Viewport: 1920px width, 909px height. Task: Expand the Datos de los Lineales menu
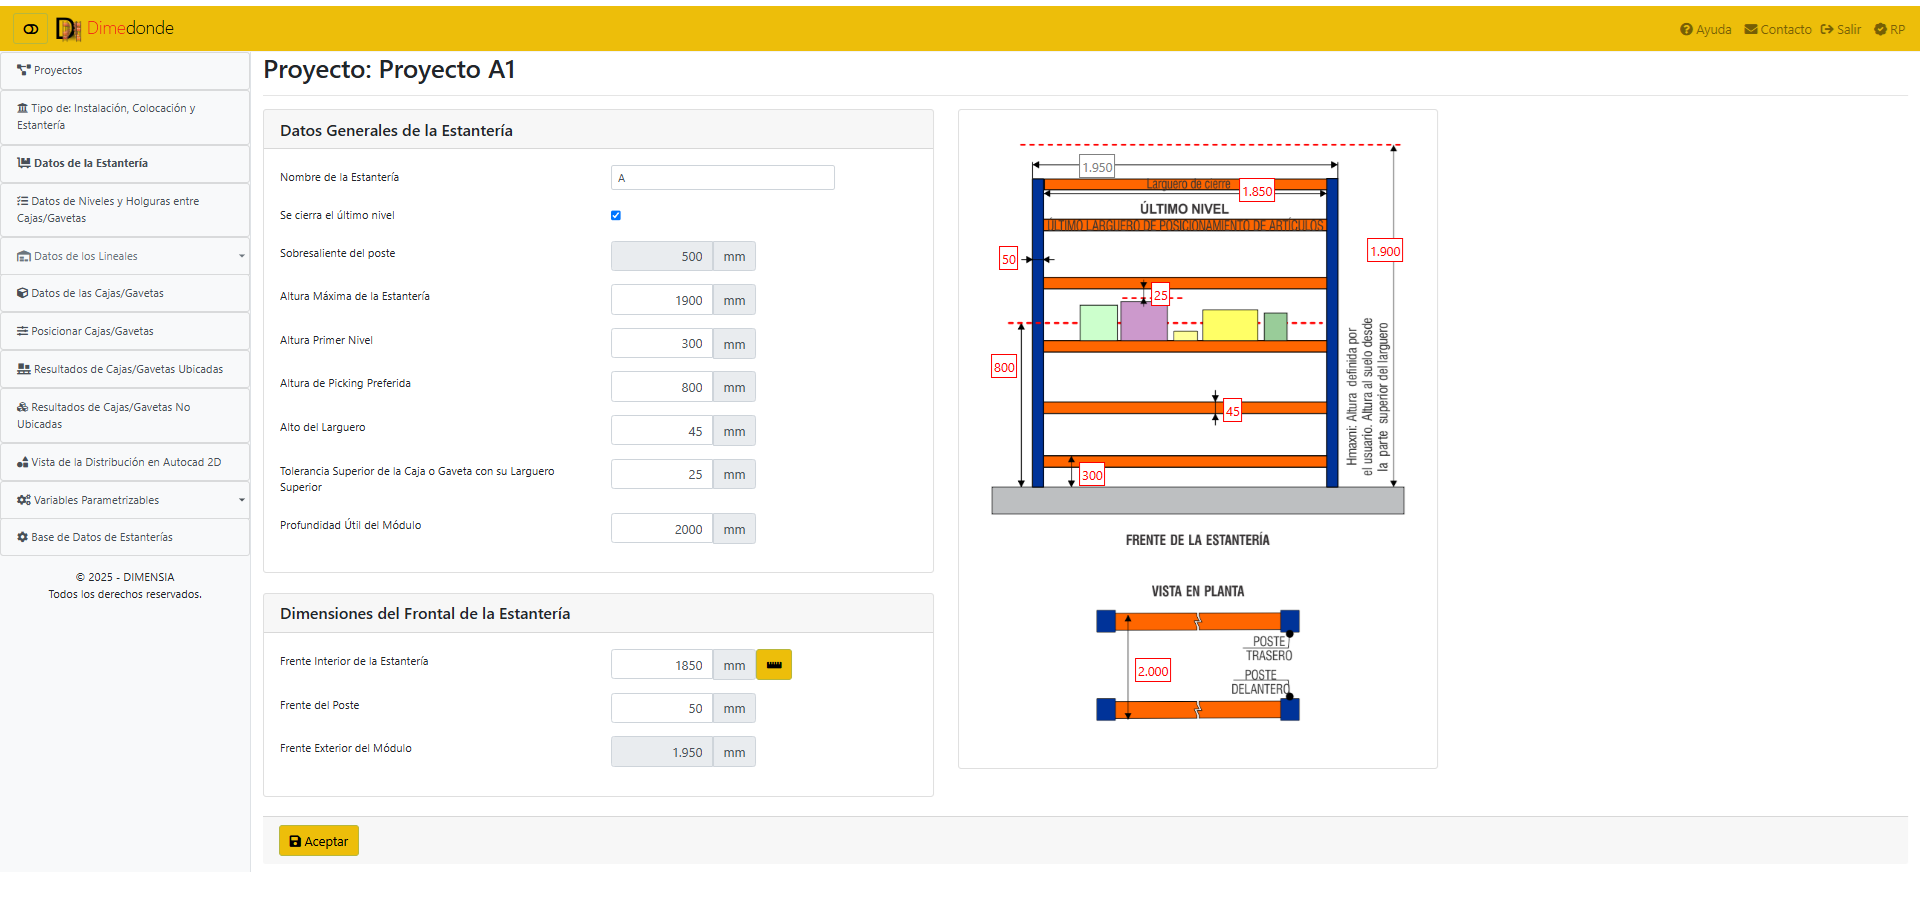pos(125,257)
